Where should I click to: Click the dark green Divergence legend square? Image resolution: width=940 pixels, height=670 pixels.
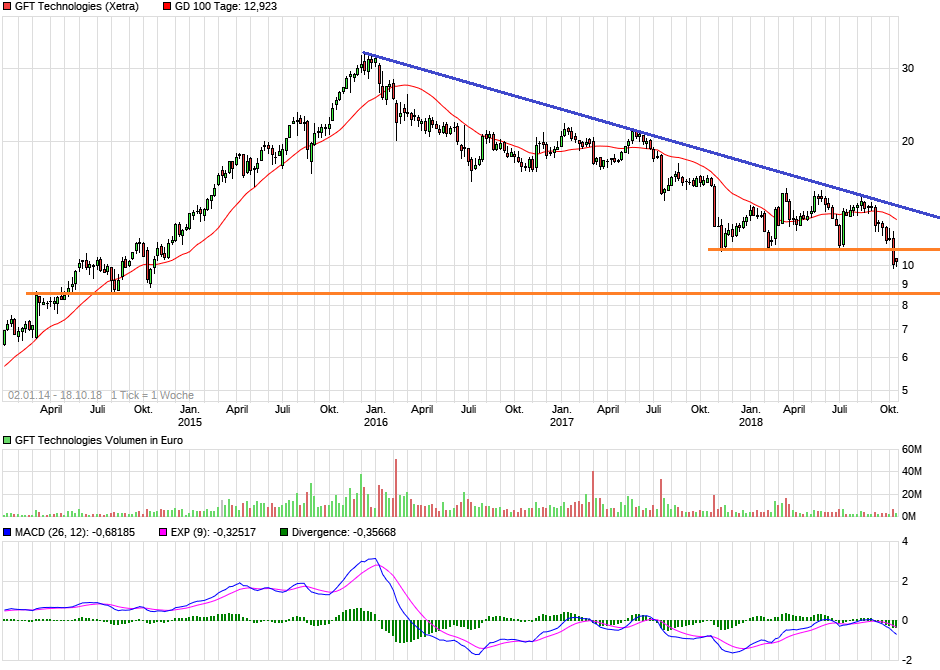pos(284,532)
